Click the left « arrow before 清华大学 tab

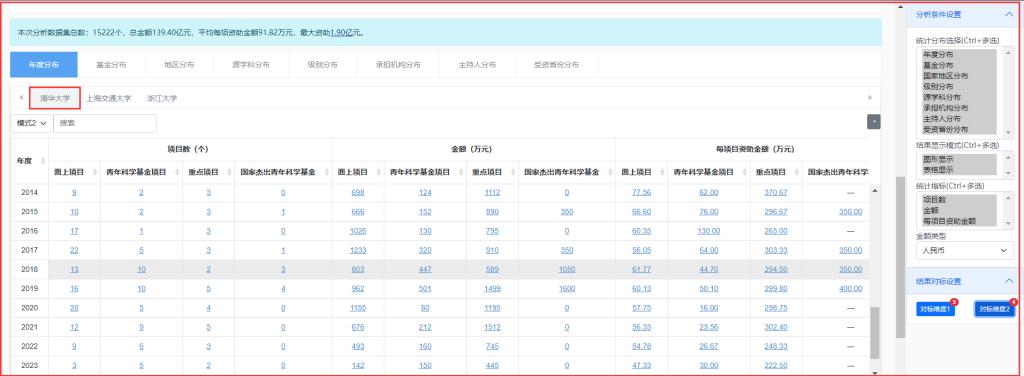coord(21,98)
